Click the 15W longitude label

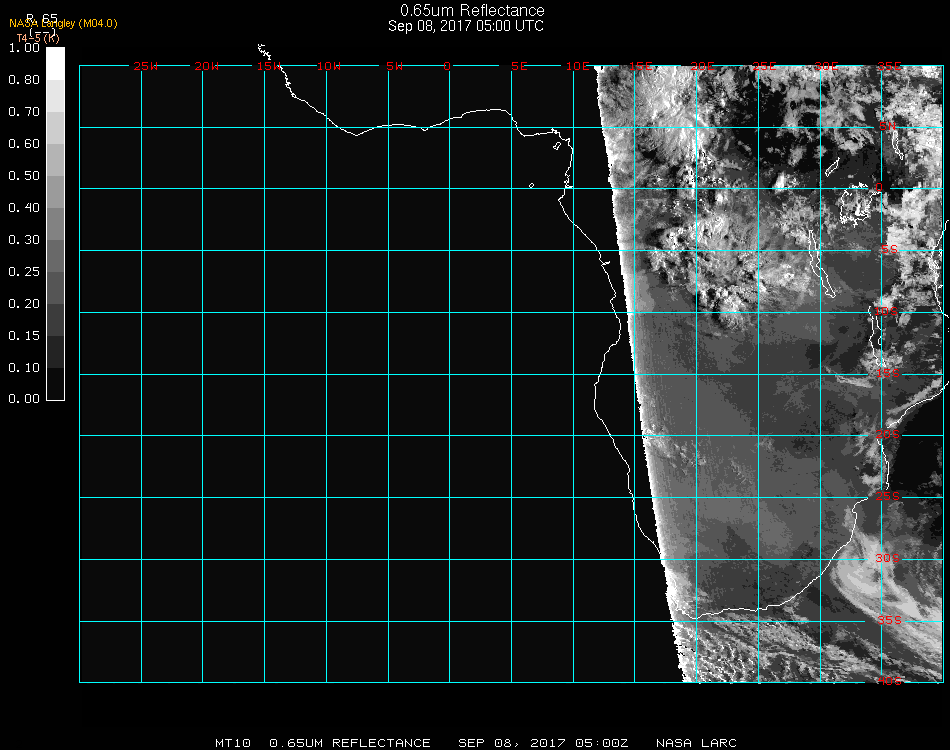(268, 67)
